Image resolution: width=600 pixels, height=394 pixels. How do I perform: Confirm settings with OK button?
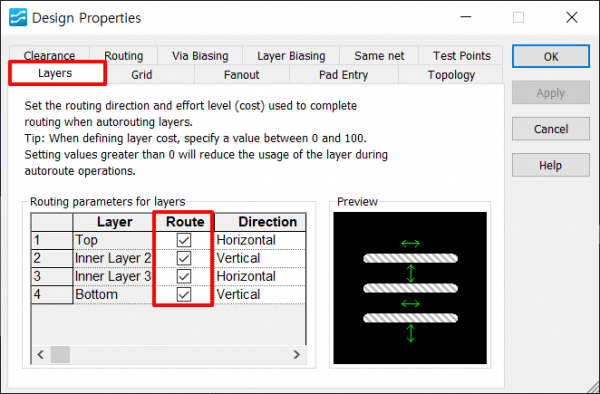551,57
